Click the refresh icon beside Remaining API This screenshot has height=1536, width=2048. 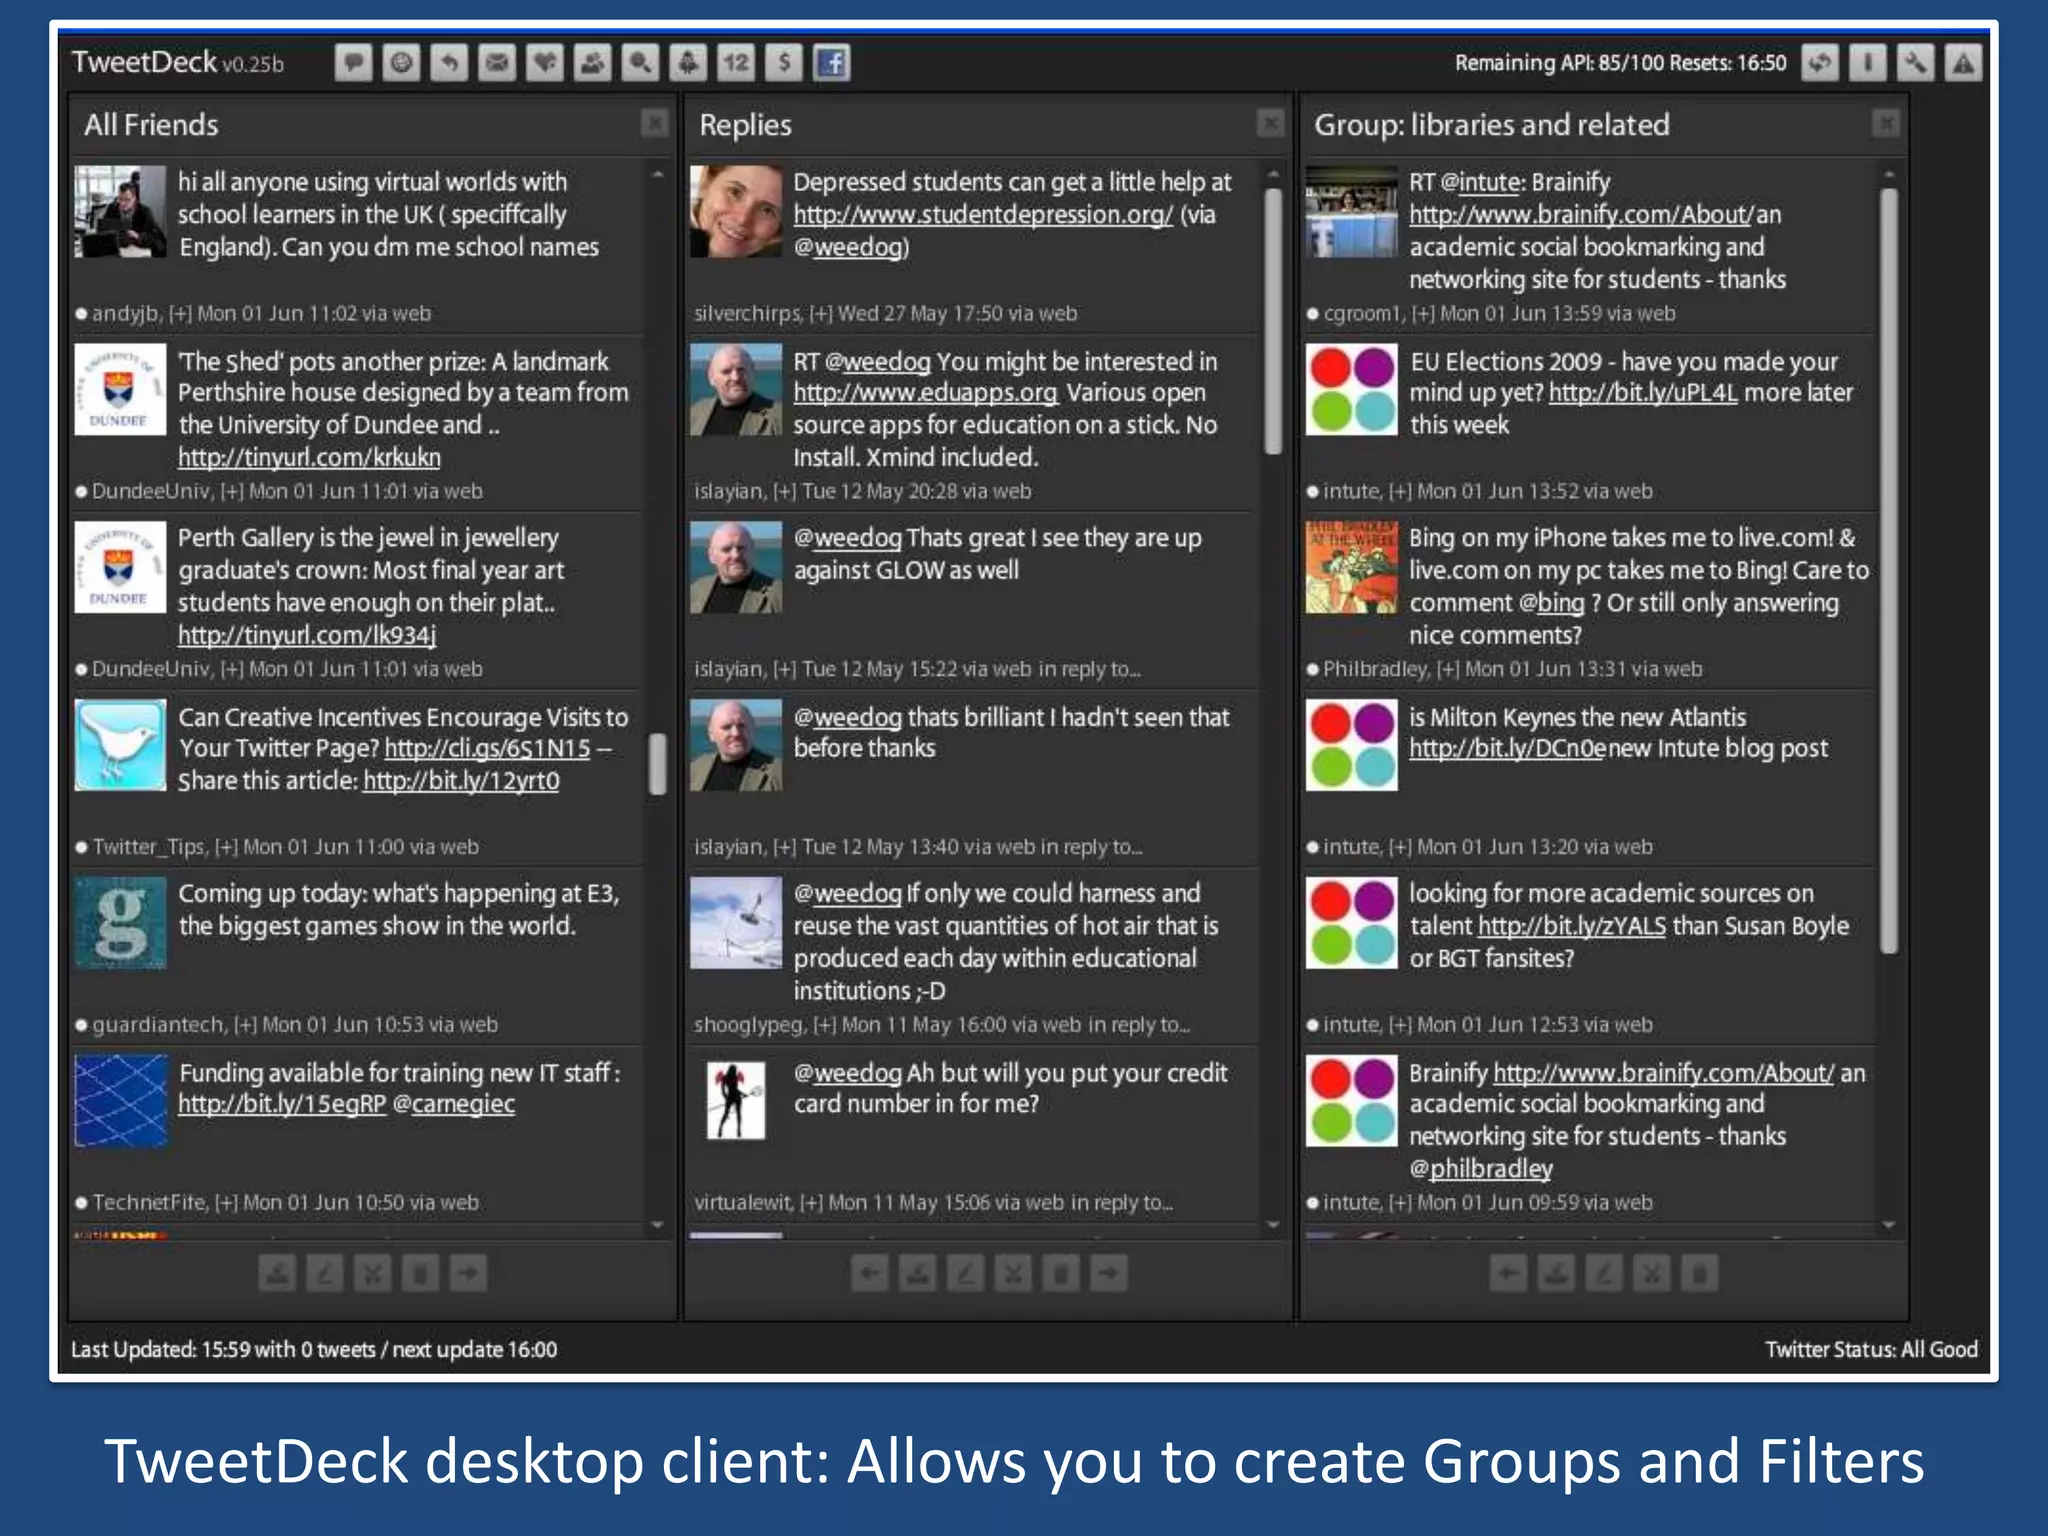tap(1820, 63)
